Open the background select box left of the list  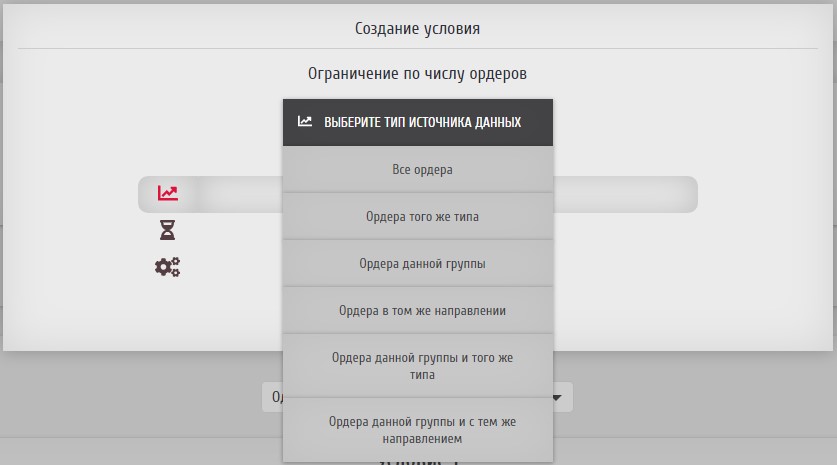272,398
